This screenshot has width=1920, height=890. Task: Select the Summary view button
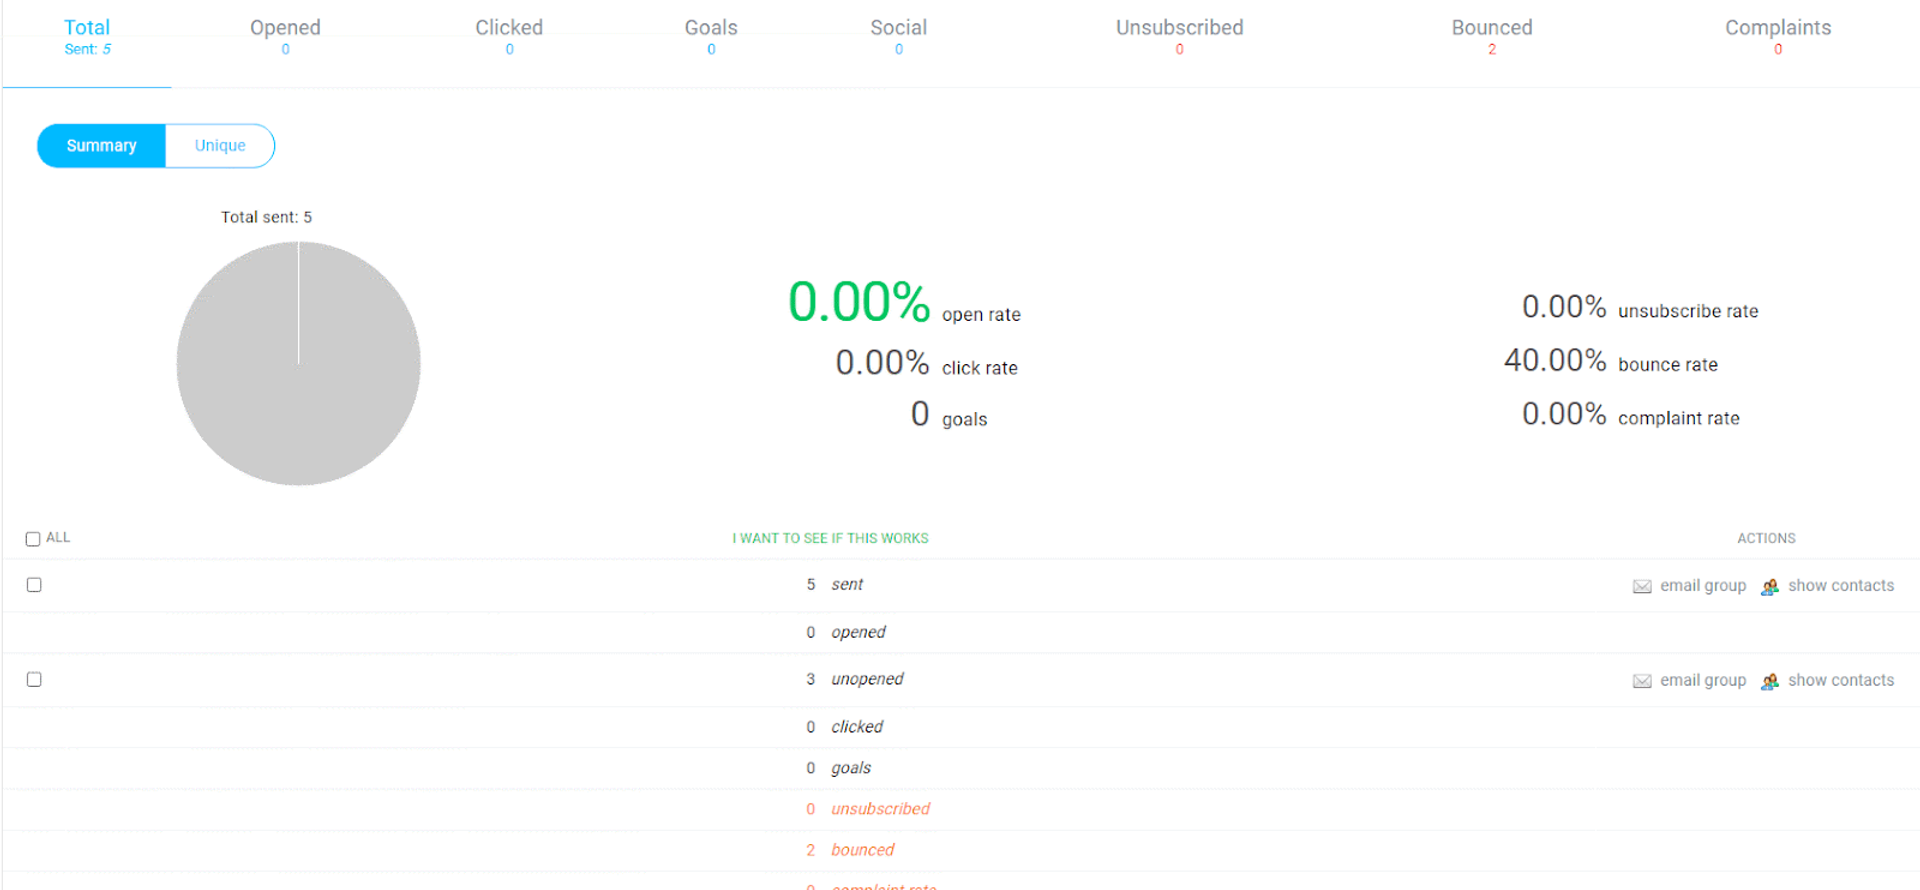[101, 146]
